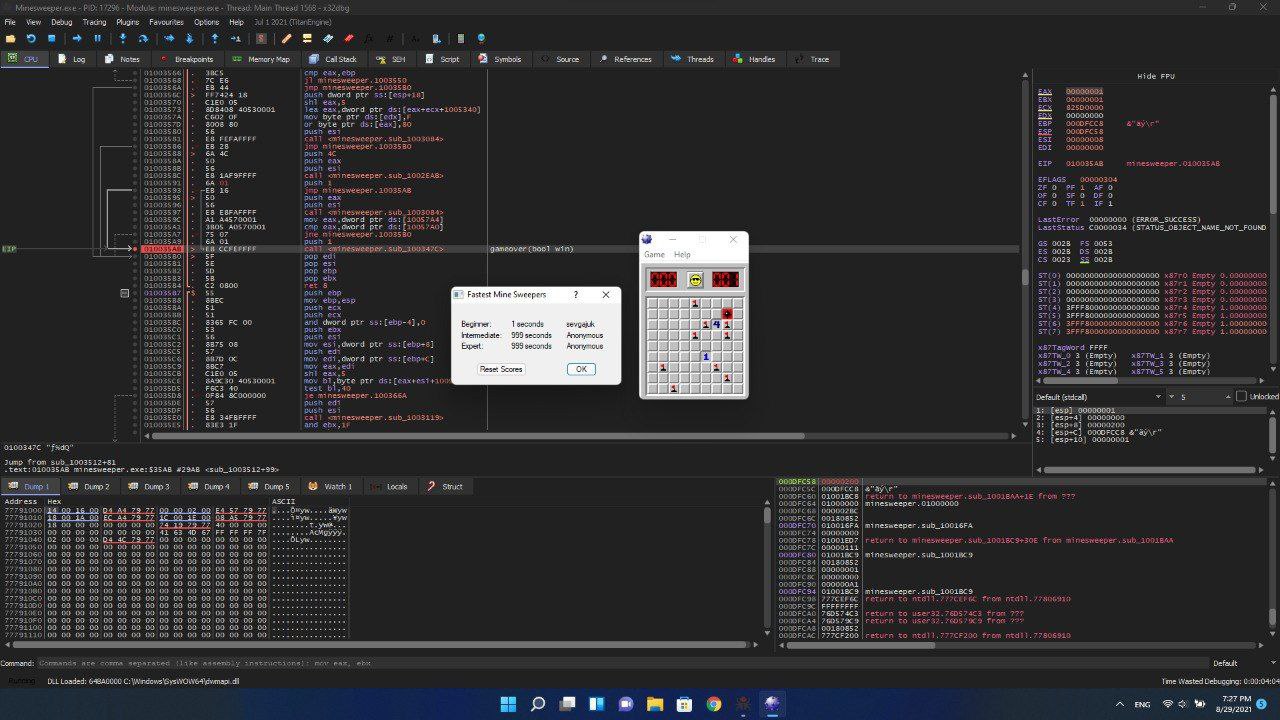The width and height of the screenshot is (1280, 720).
Task: Toggle the Unlocked checkbox in arguments panel
Action: (x=1241, y=396)
